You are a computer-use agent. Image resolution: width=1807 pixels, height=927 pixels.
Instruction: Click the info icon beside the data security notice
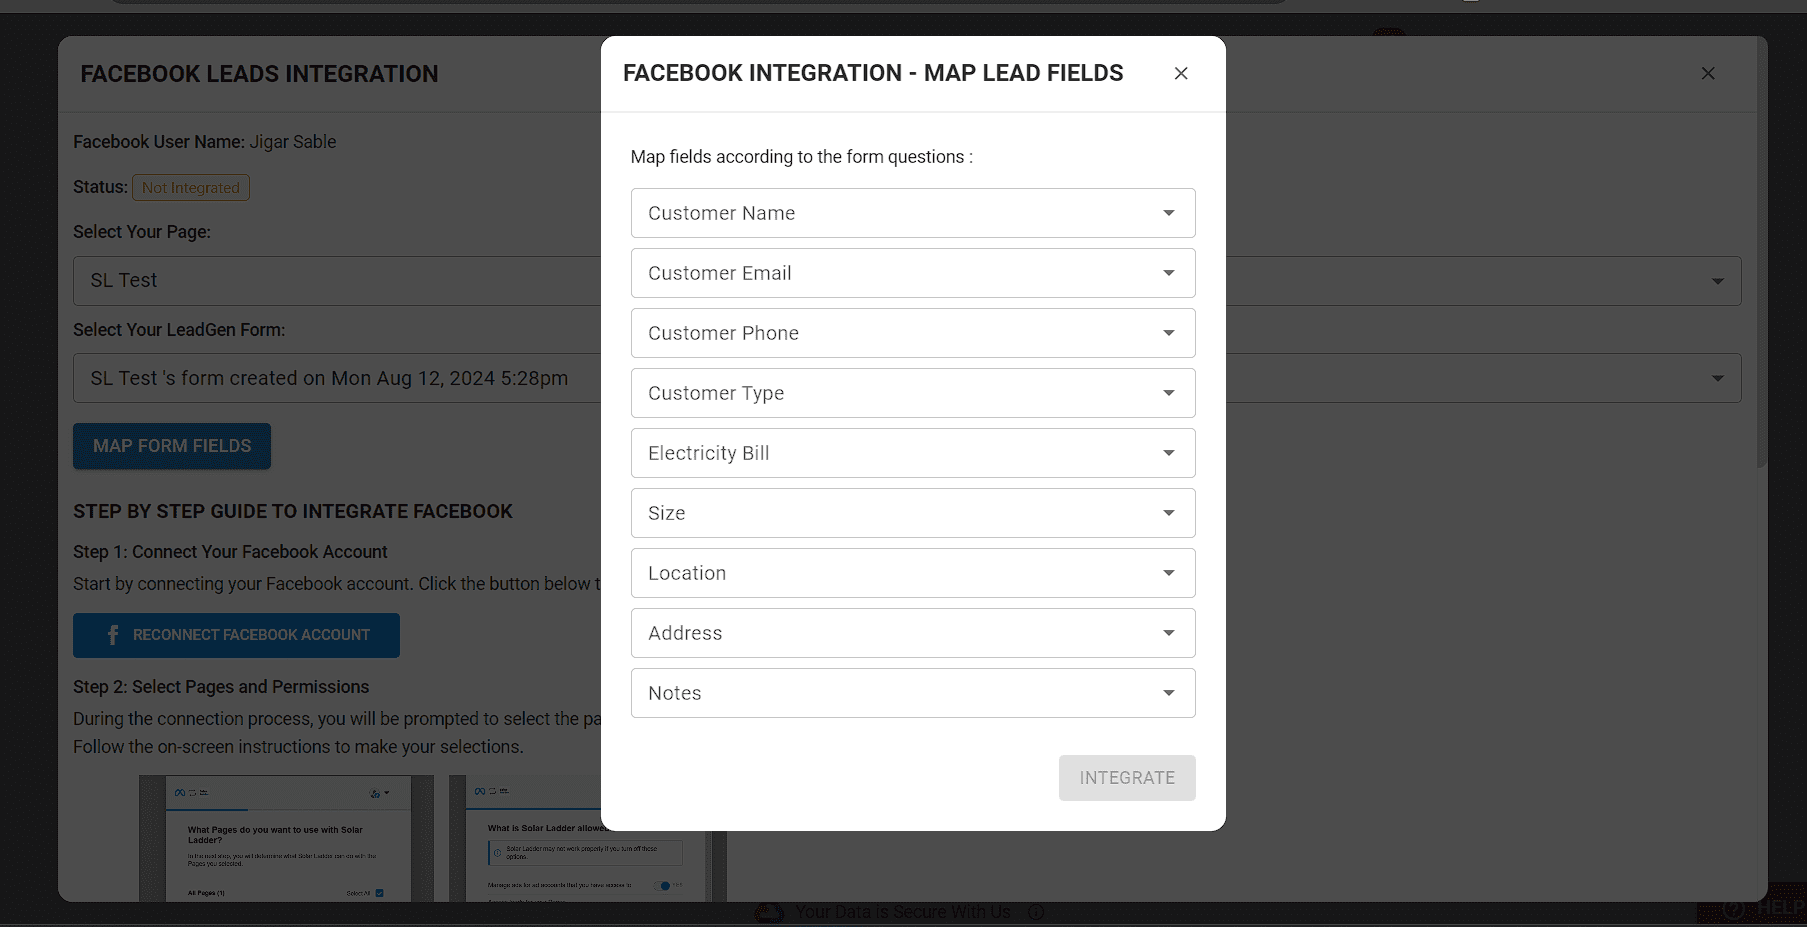pos(1036,912)
